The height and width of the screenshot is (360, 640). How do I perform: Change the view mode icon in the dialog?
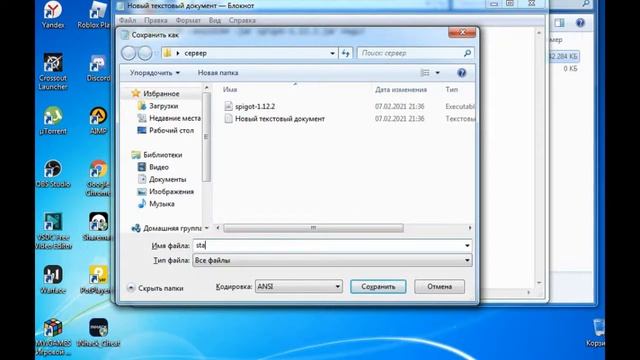[x=425, y=73]
